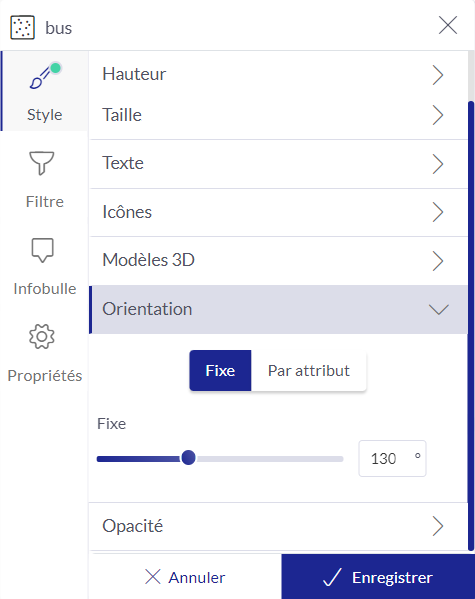Screen dimensions: 475x599
Task: Open the Filtre funnel icon
Action: click(x=42, y=163)
